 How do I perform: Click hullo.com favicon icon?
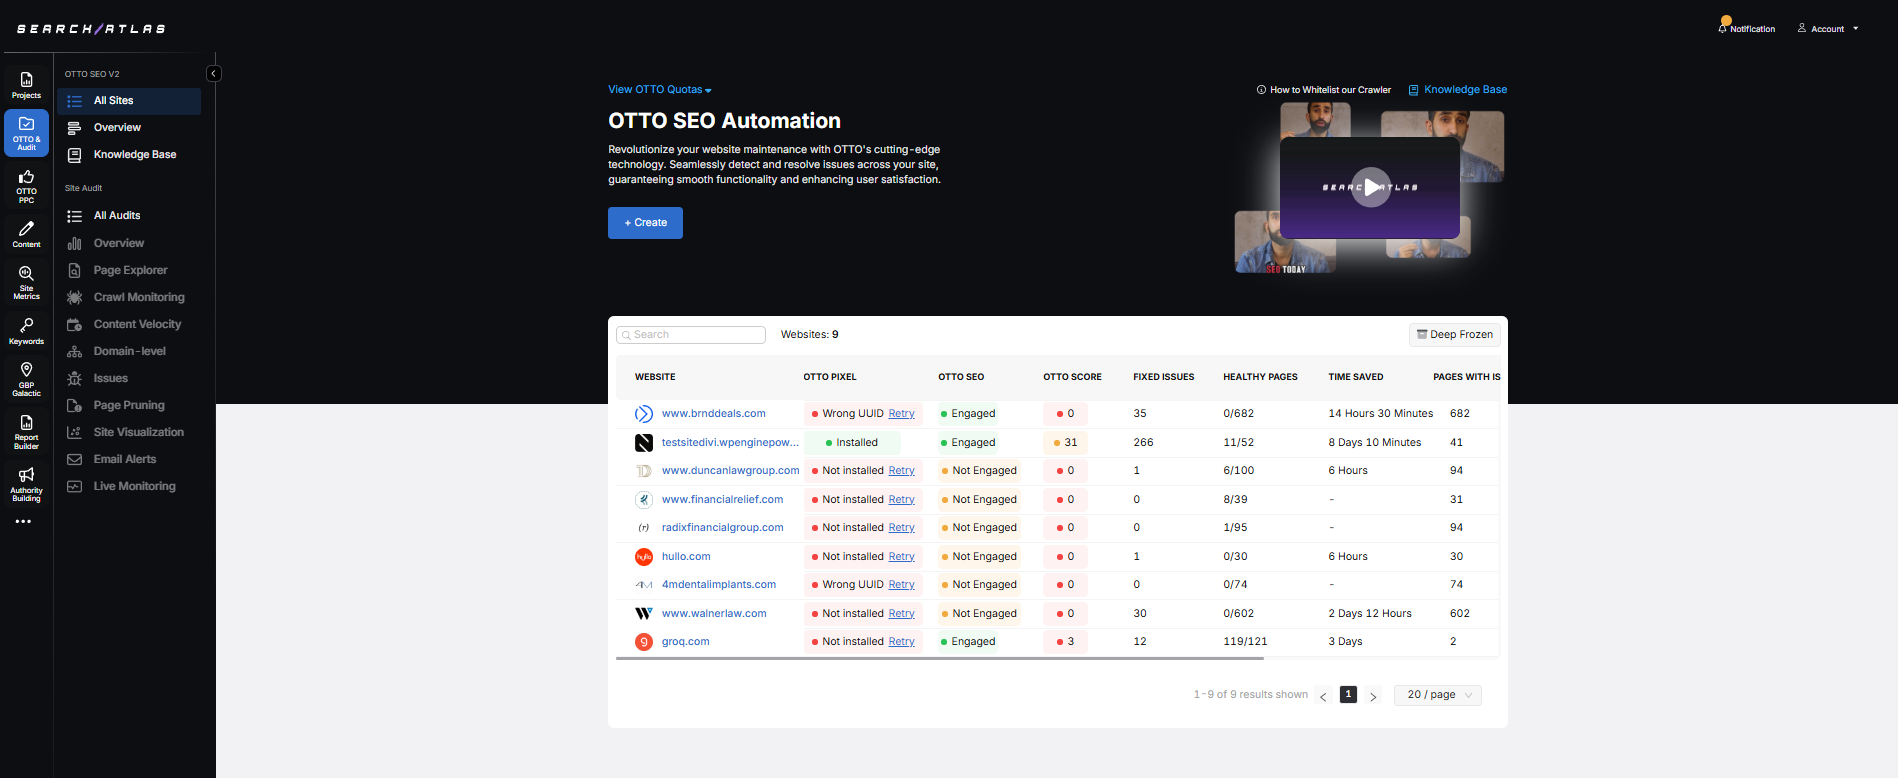point(644,557)
